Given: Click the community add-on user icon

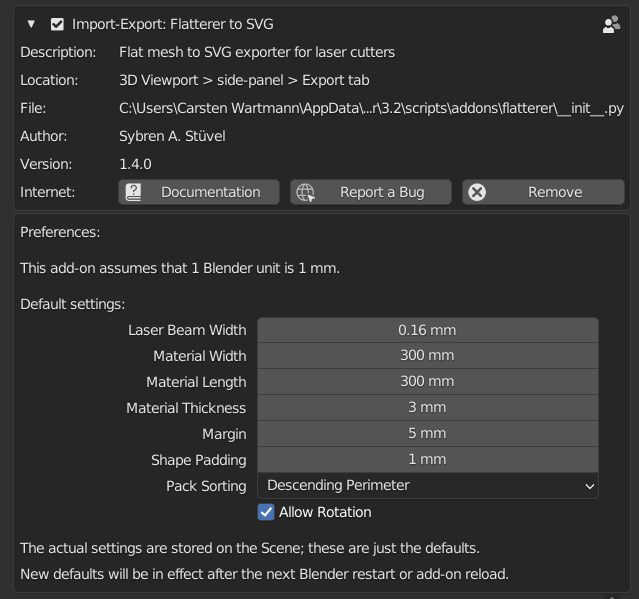Looking at the screenshot, I should (611, 25).
